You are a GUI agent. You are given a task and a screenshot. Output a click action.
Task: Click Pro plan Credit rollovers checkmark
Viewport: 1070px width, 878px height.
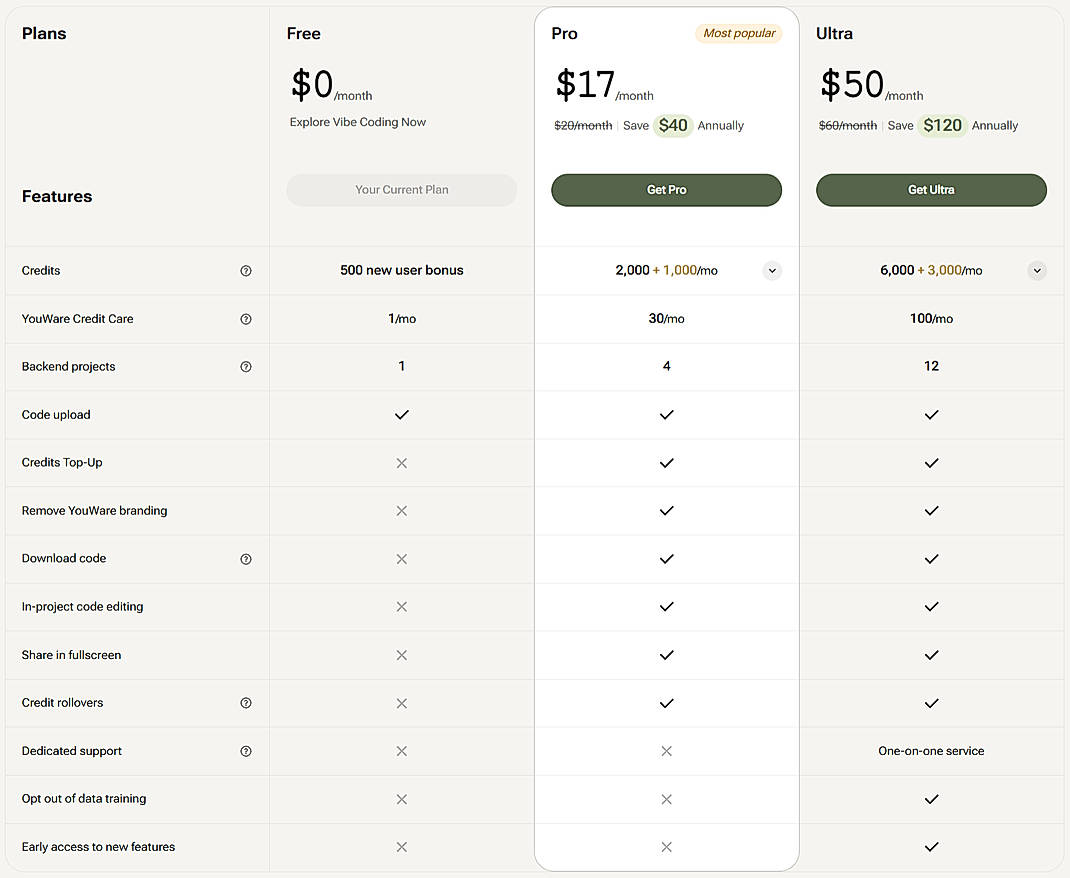(667, 703)
